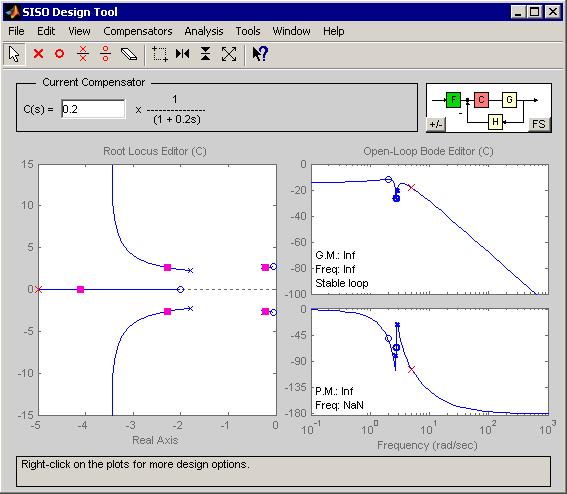Click the H sensor block
The height and width of the screenshot is (494, 567).
point(495,122)
